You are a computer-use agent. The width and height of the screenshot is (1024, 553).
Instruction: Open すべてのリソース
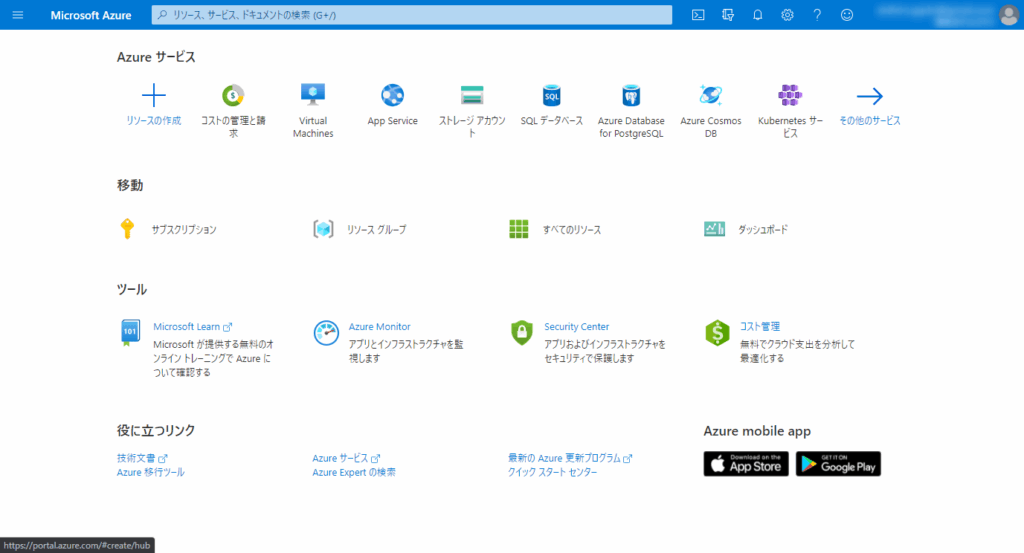571,229
